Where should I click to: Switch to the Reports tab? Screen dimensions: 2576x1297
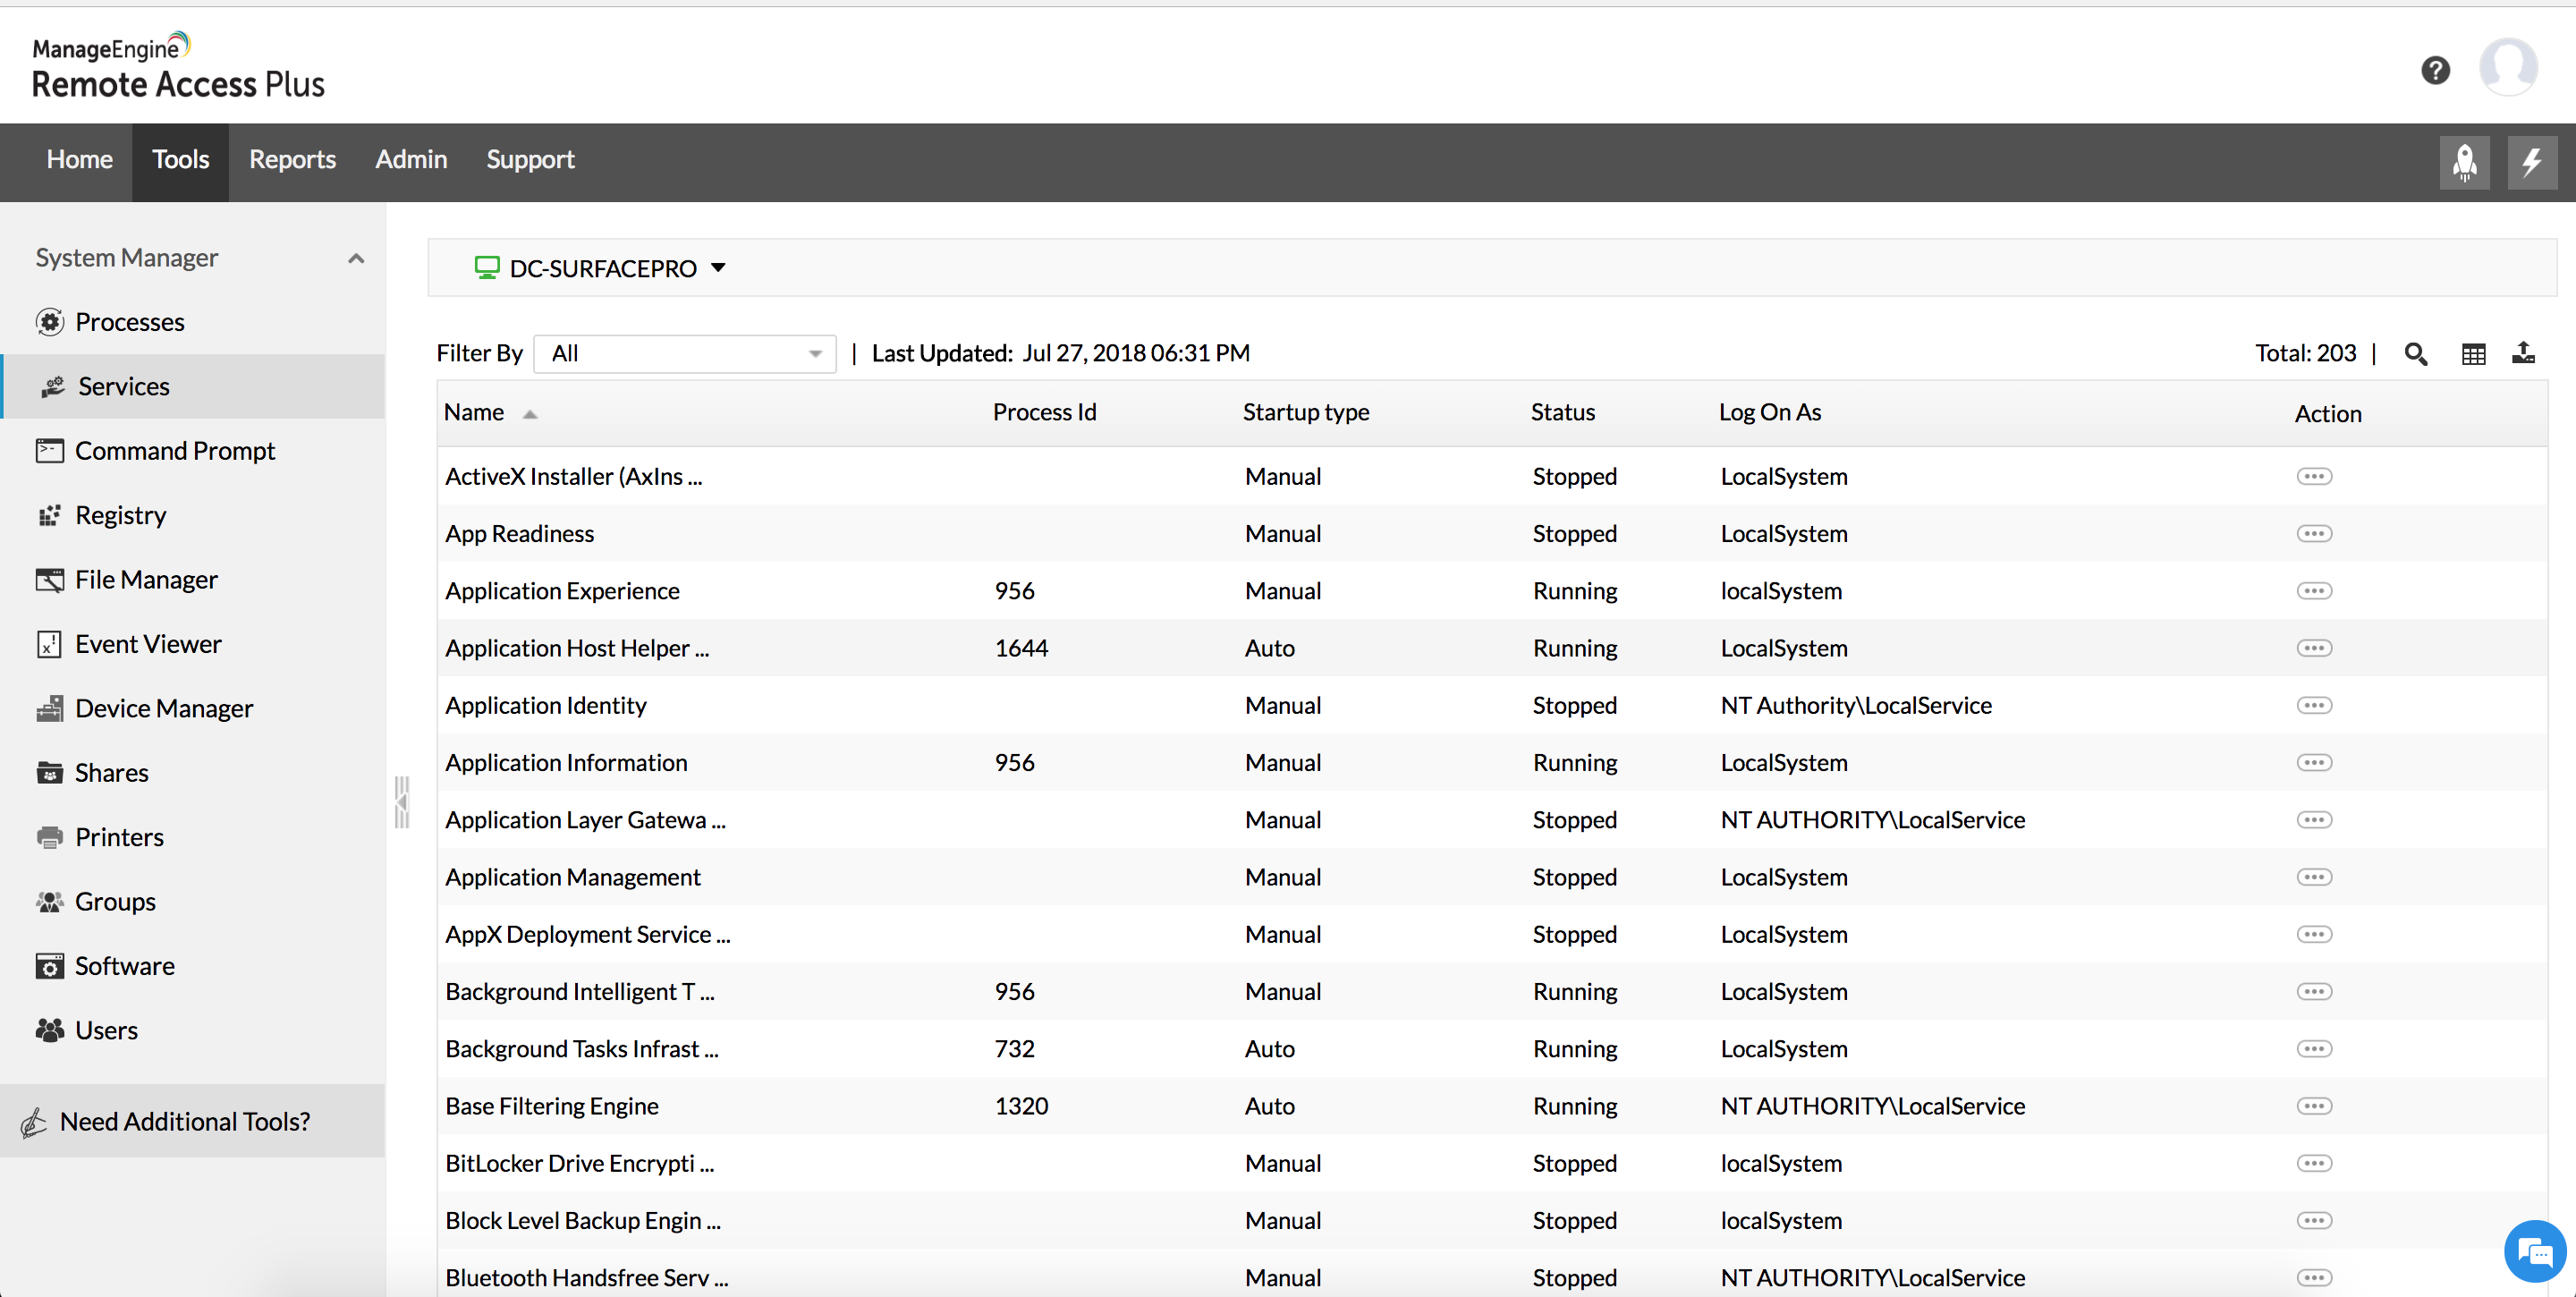[292, 160]
